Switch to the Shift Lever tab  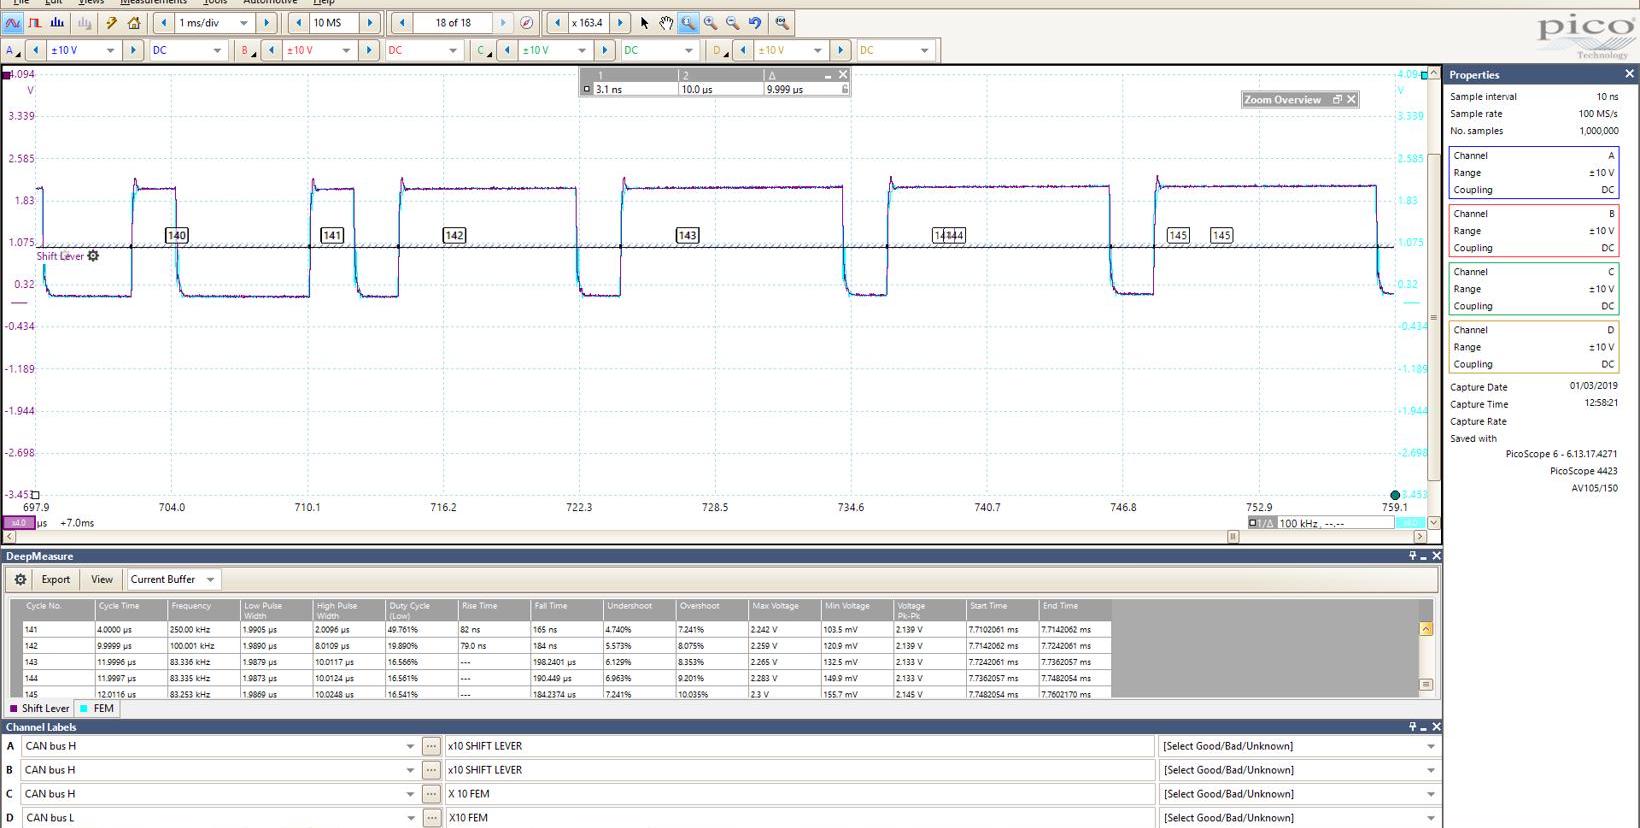pos(40,708)
